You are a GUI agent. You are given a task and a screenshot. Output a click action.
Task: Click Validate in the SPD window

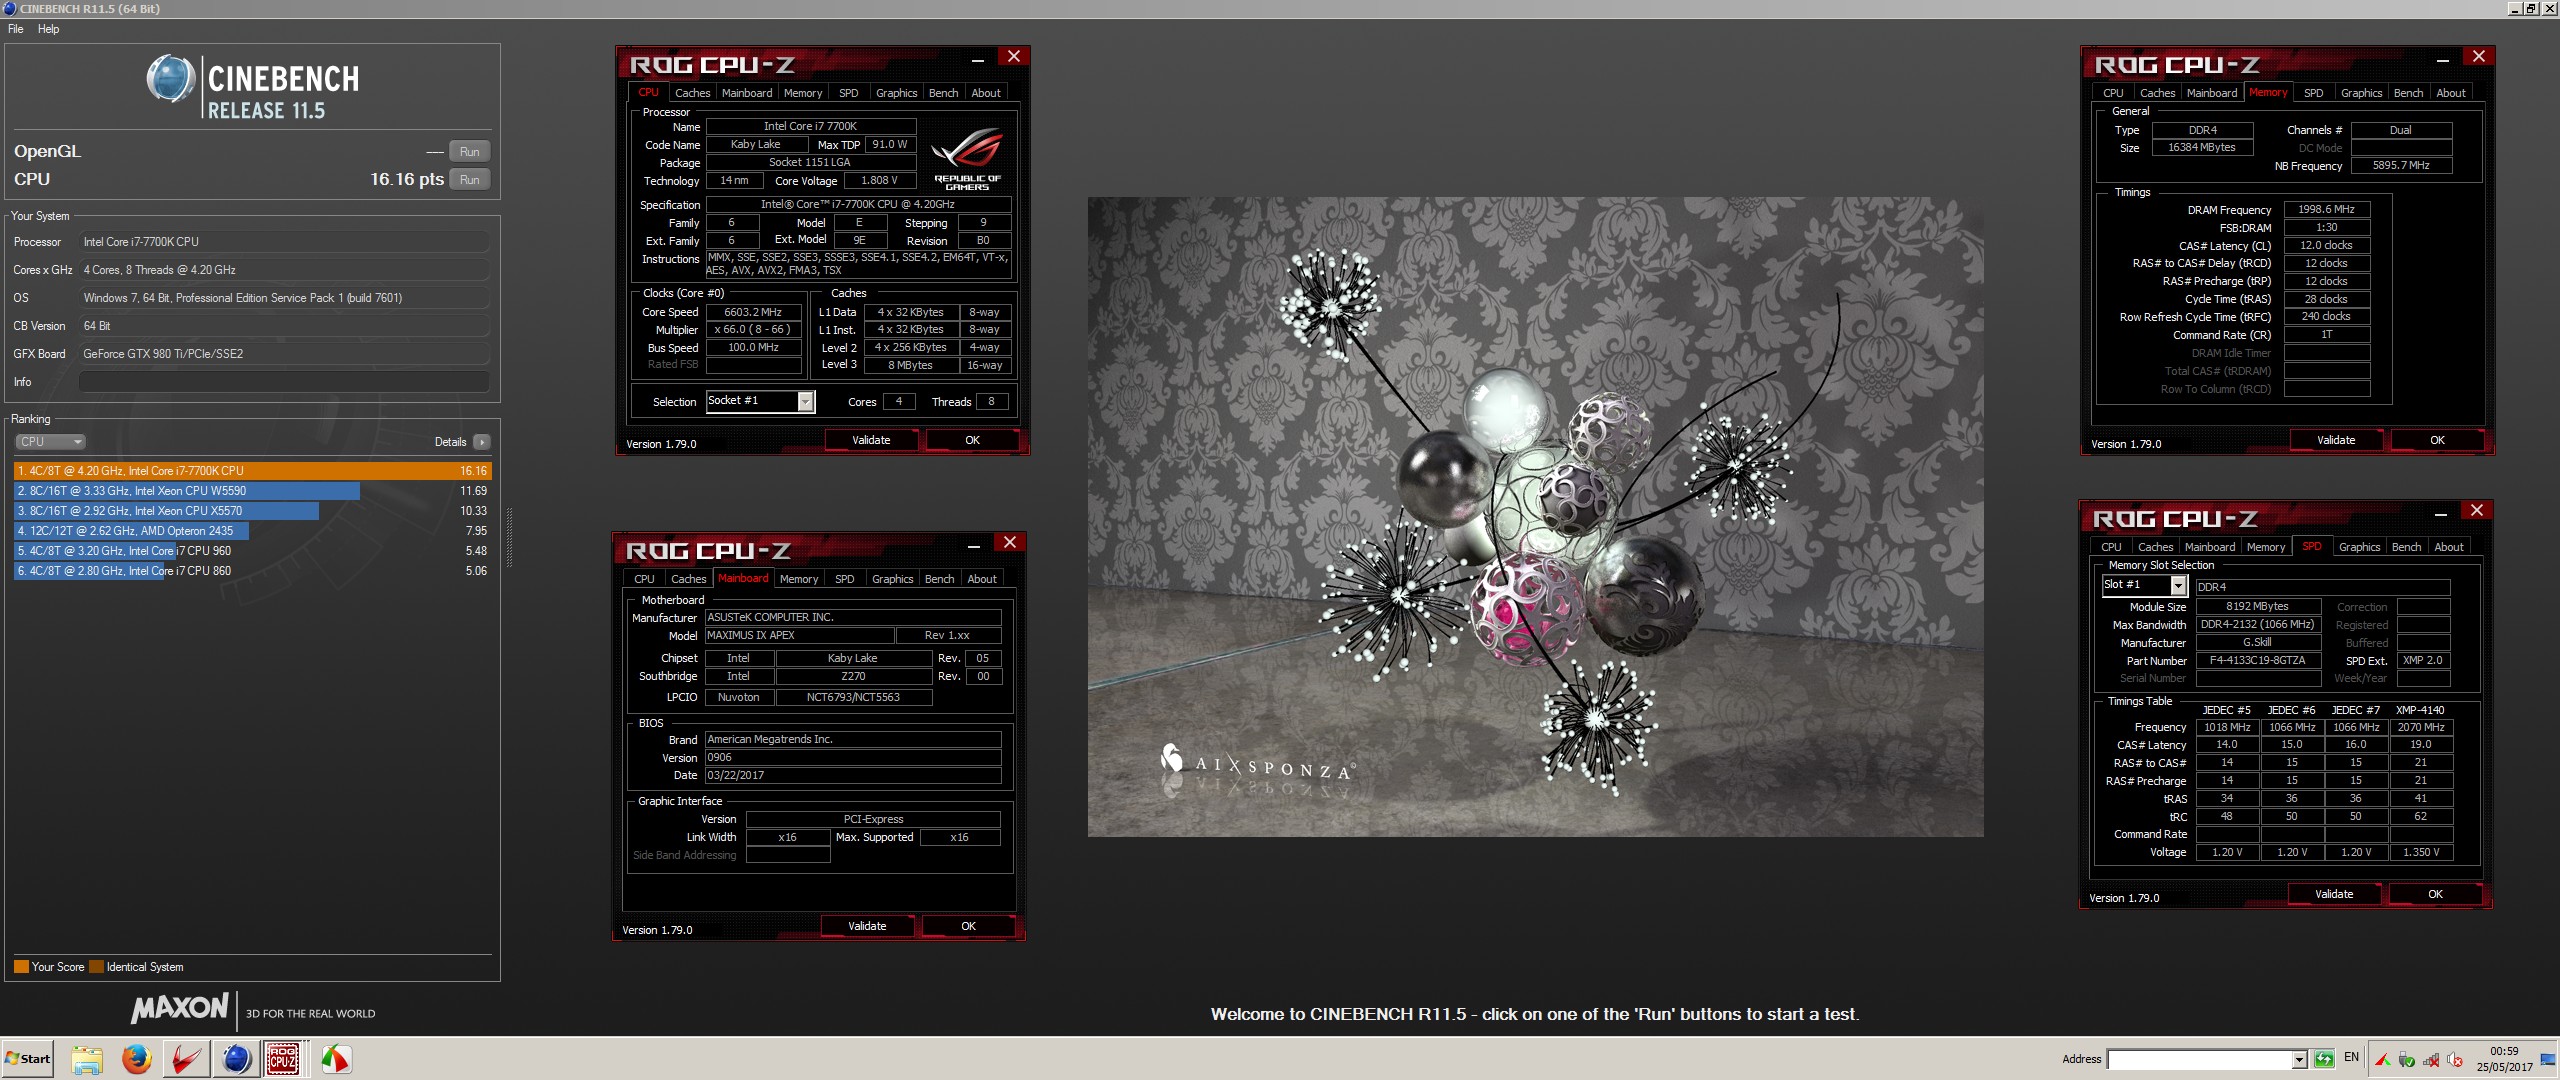coord(2334,894)
